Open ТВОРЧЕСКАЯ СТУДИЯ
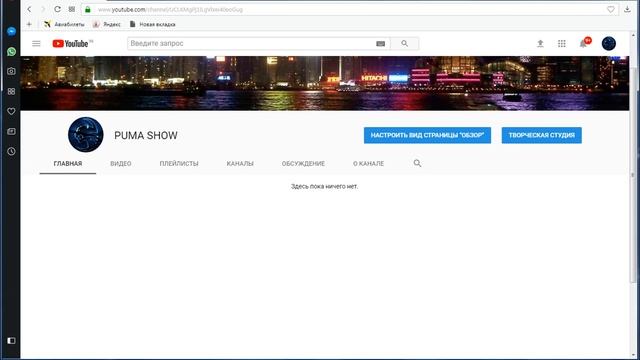Viewport: 640px width, 360px height. [542, 135]
